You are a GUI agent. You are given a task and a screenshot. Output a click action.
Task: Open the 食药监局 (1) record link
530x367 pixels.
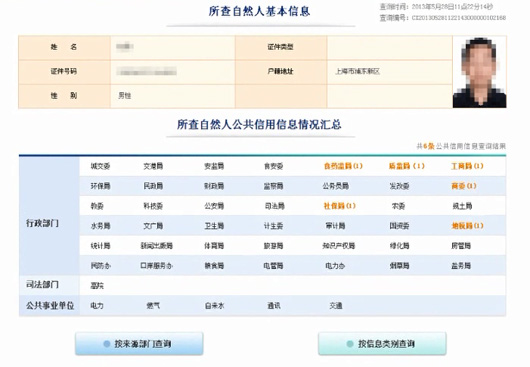pos(343,166)
